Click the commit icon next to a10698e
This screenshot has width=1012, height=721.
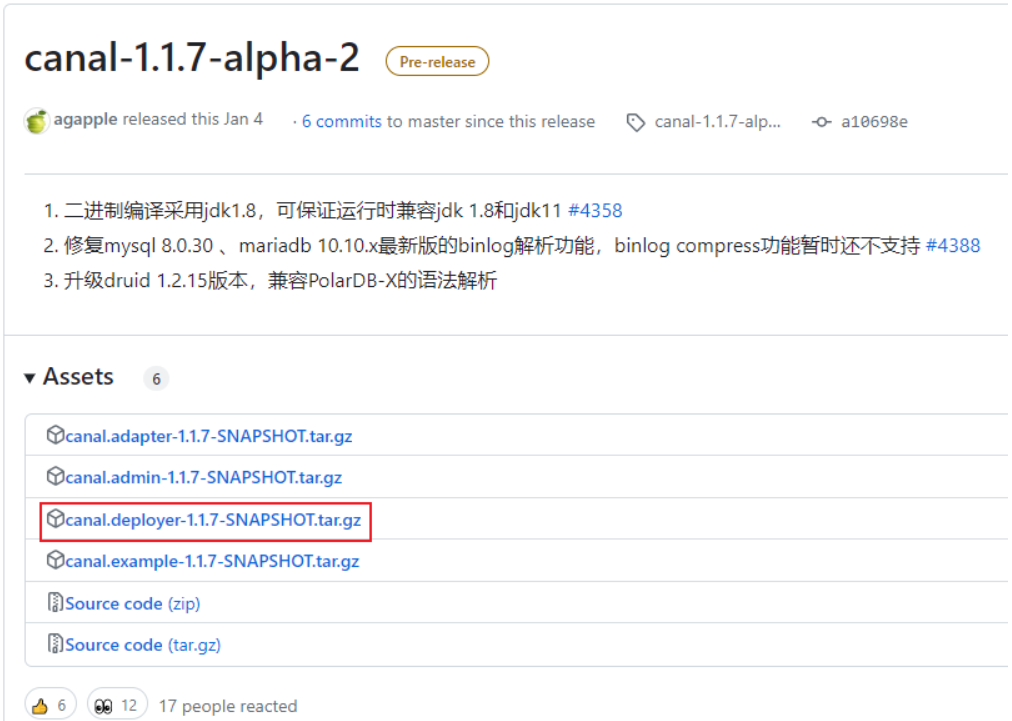tap(820, 121)
